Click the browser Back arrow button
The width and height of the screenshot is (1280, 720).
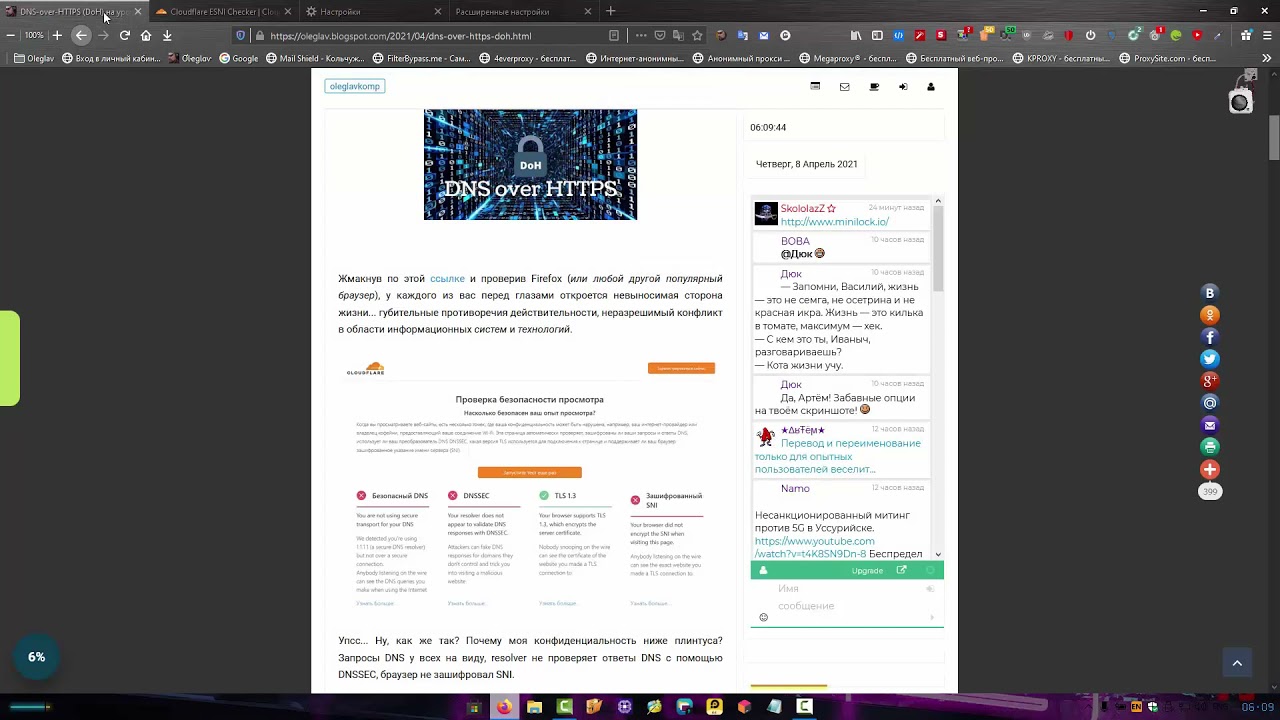click(x=81, y=35)
